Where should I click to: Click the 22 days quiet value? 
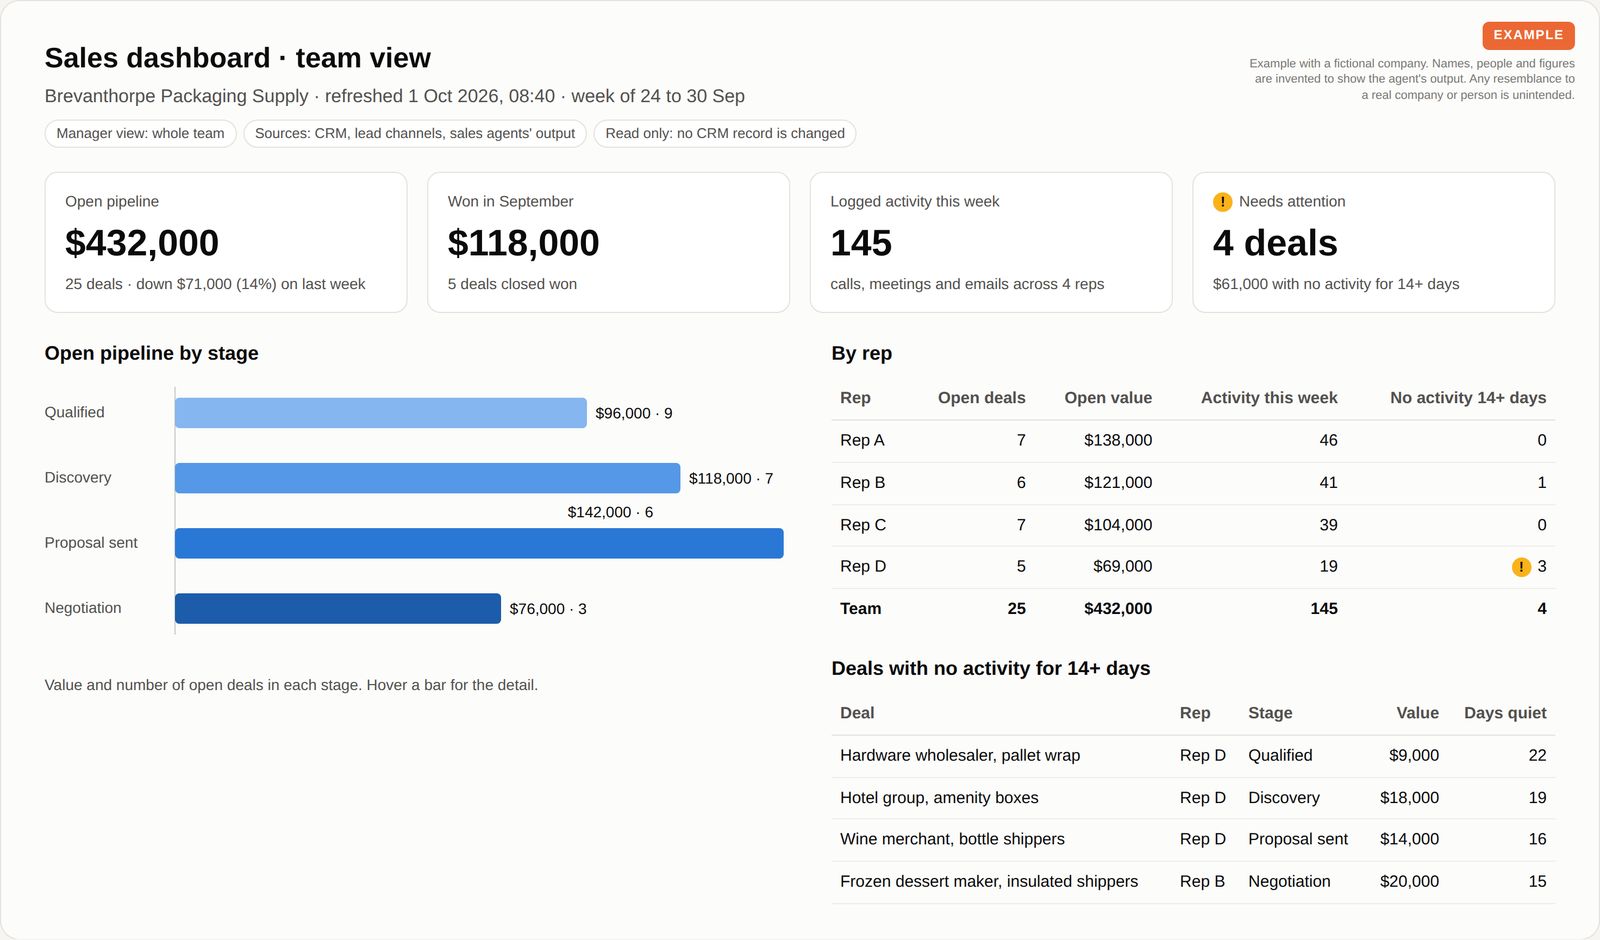pos(1537,755)
